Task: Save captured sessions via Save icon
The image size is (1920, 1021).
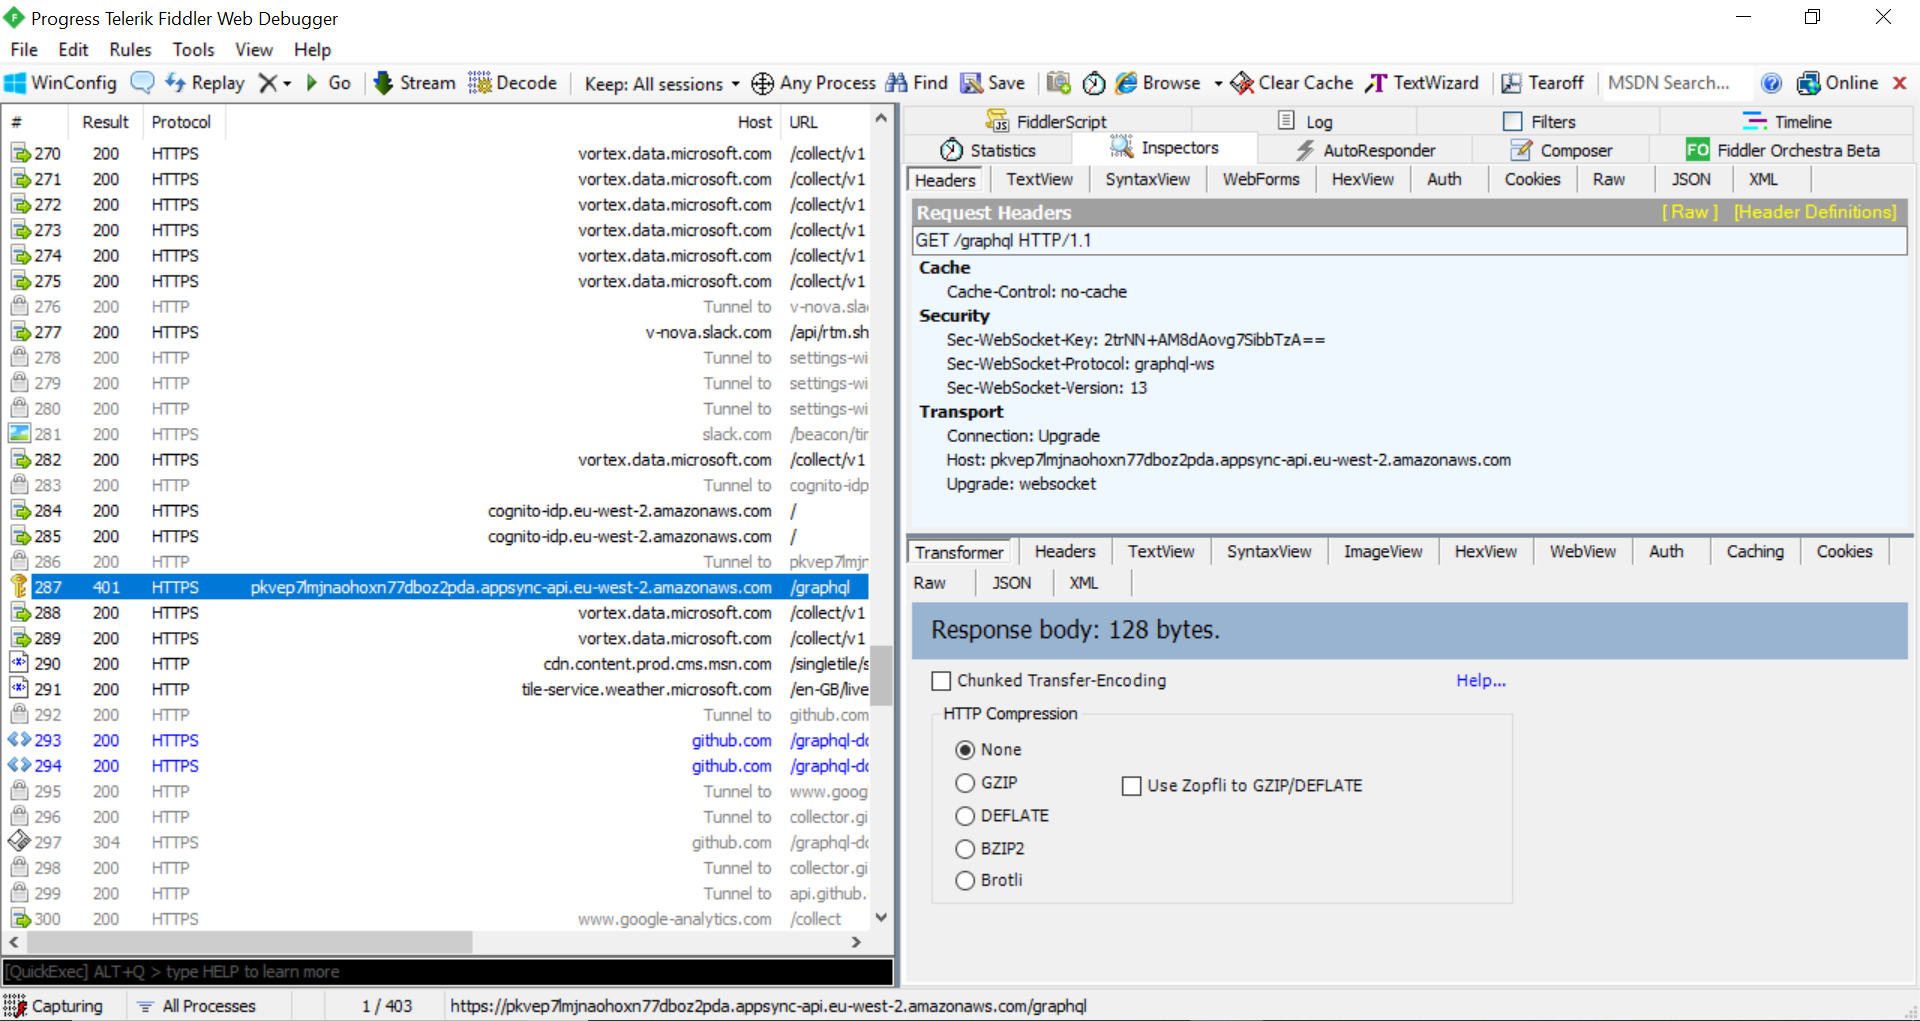Action: 992,83
